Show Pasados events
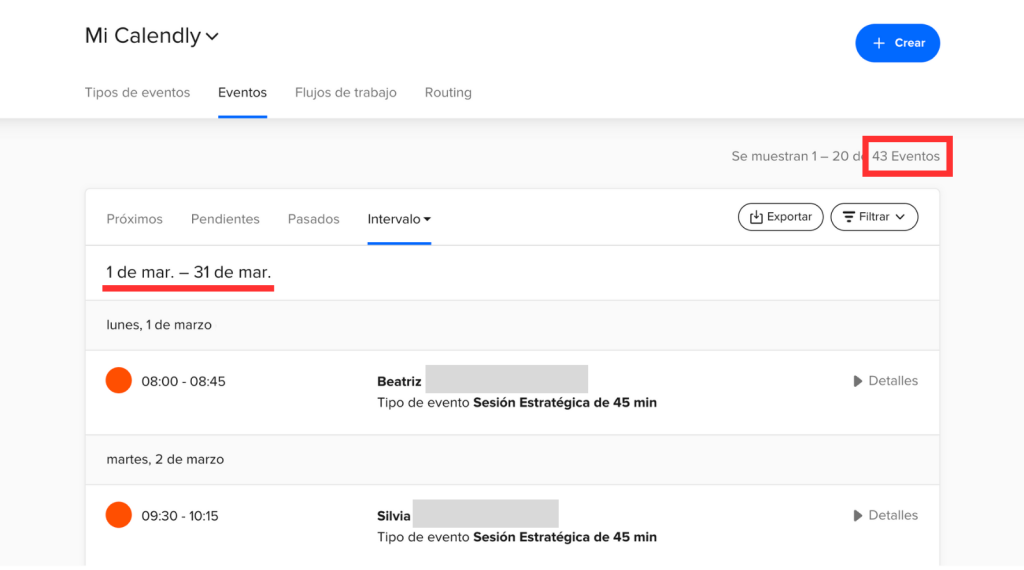The width and height of the screenshot is (1024, 570). 313,219
